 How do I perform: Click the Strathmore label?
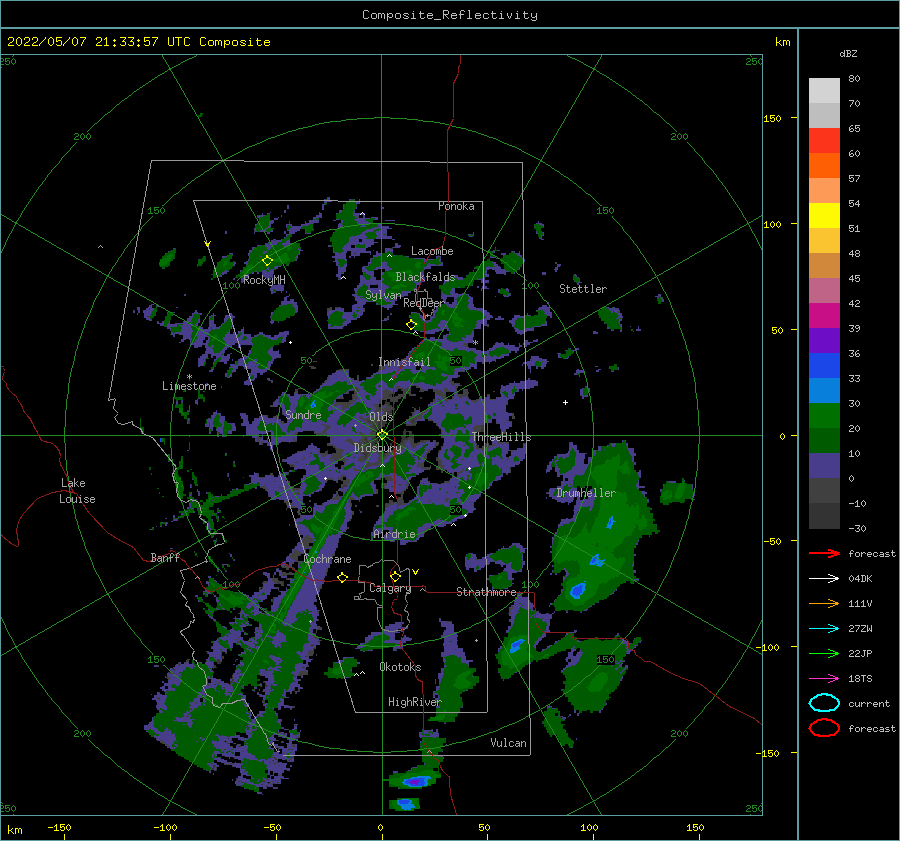click(486, 591)
